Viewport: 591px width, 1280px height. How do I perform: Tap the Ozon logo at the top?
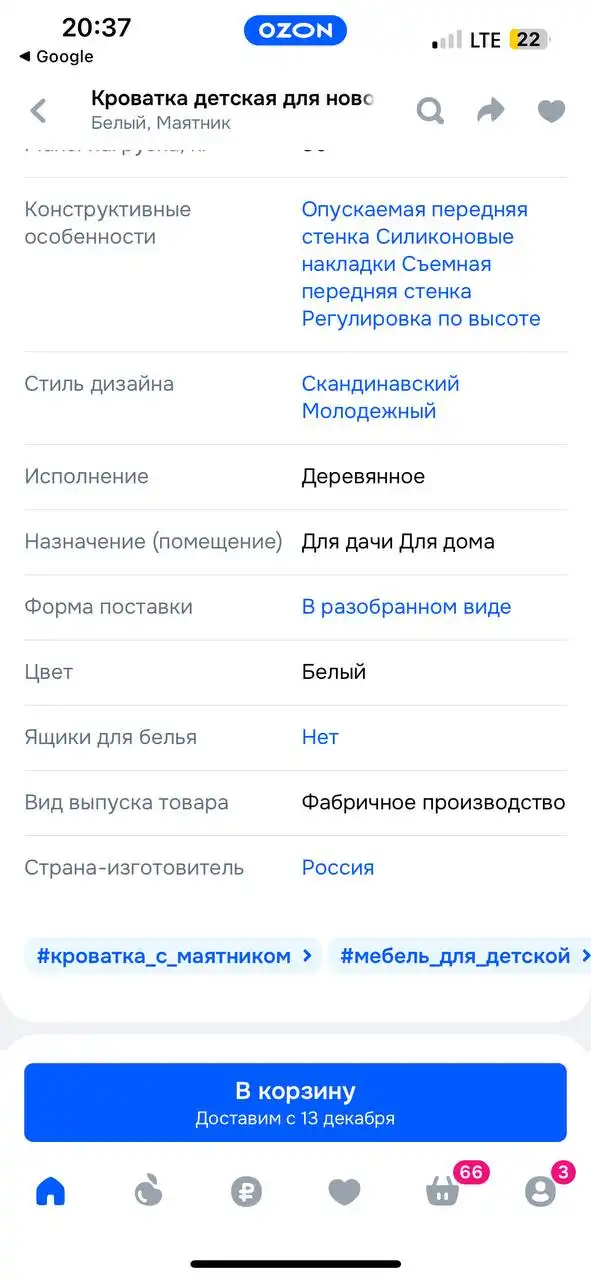click(x=295, y=30)
